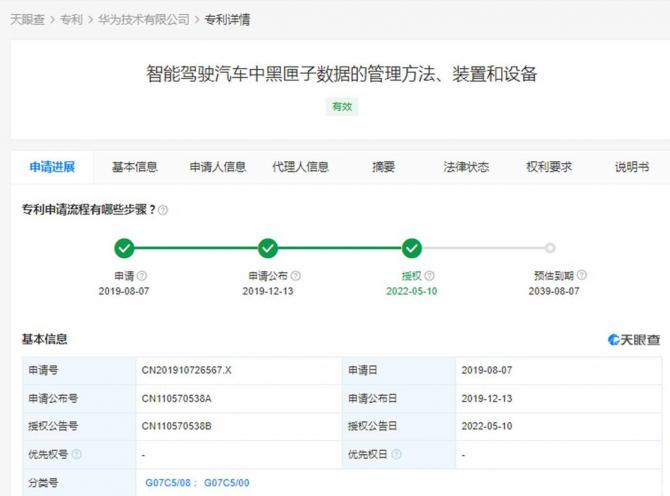Select the 代理人信息 tab
670x496 pixels.
[300, 167]
